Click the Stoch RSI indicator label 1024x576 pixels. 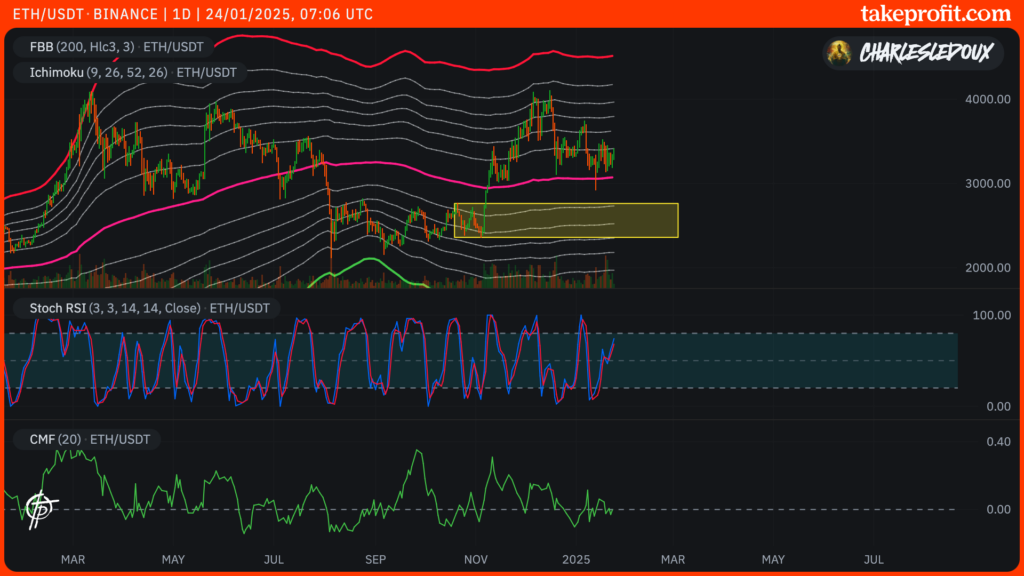pos(142,308)
